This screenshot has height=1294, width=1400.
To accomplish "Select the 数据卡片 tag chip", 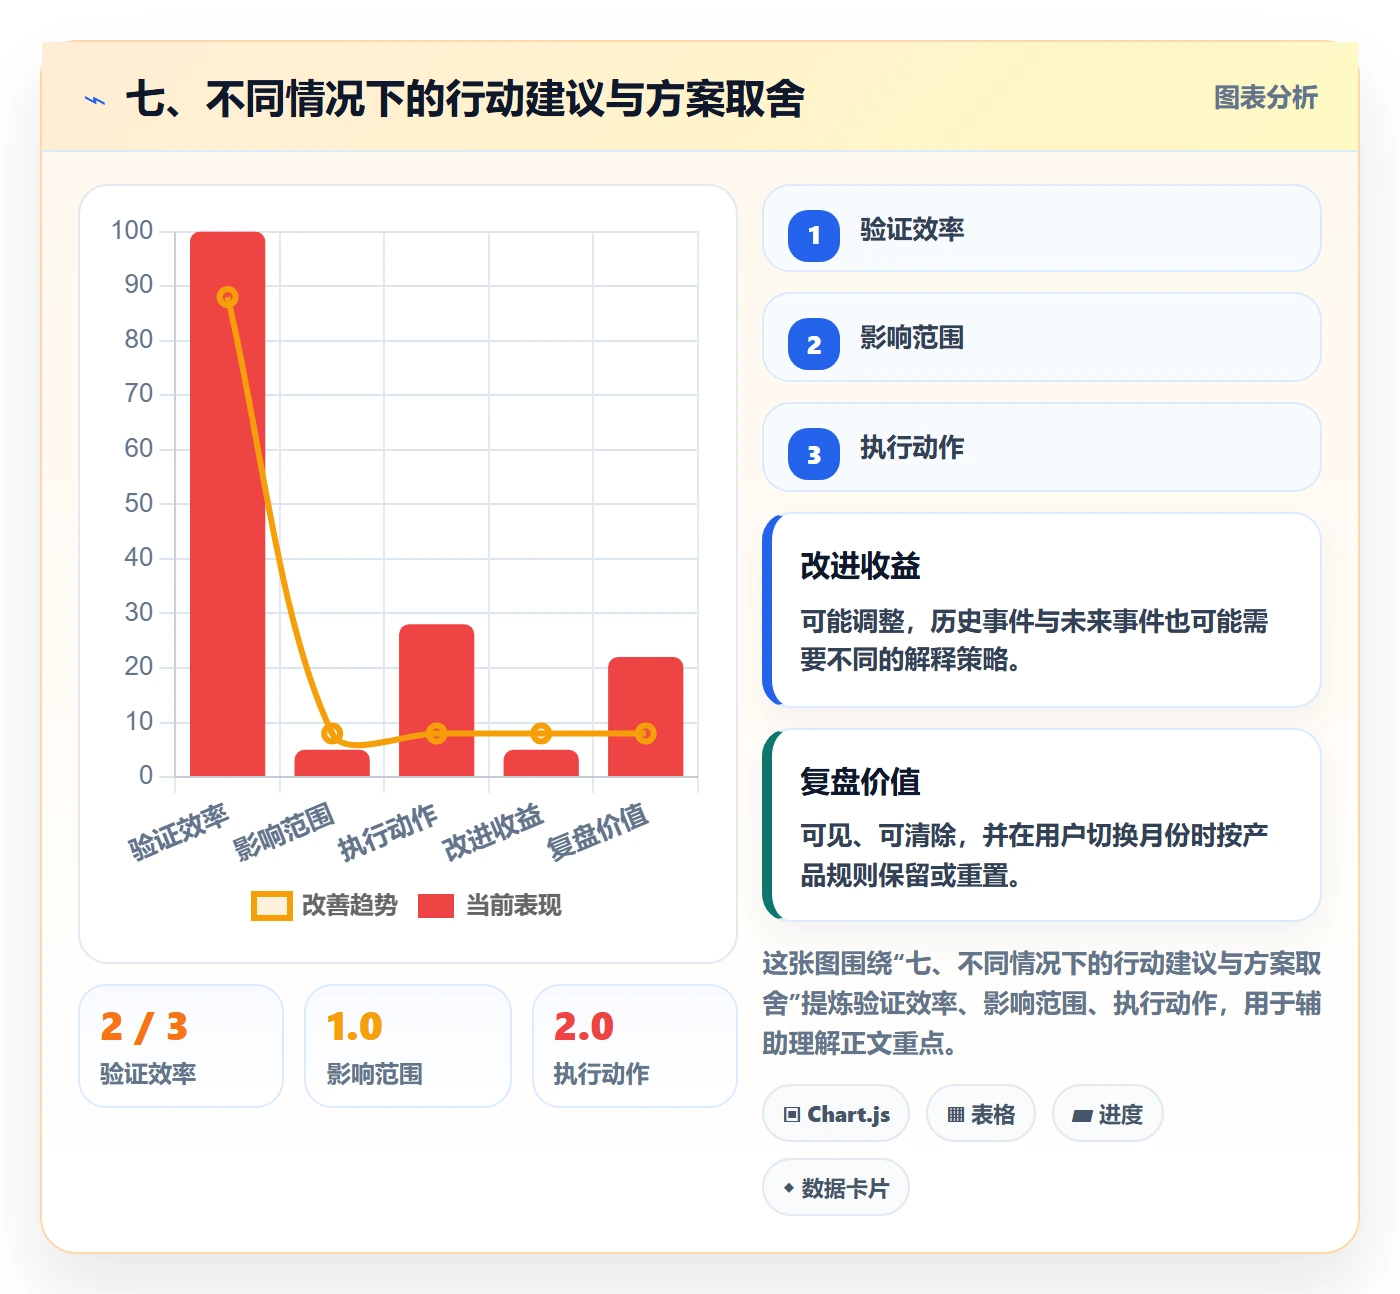I will pos(836,1187).
